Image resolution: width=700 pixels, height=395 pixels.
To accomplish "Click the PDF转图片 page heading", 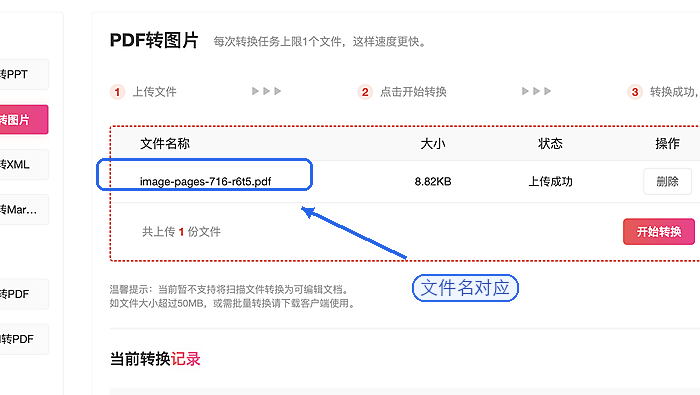I will coord(154,41).
